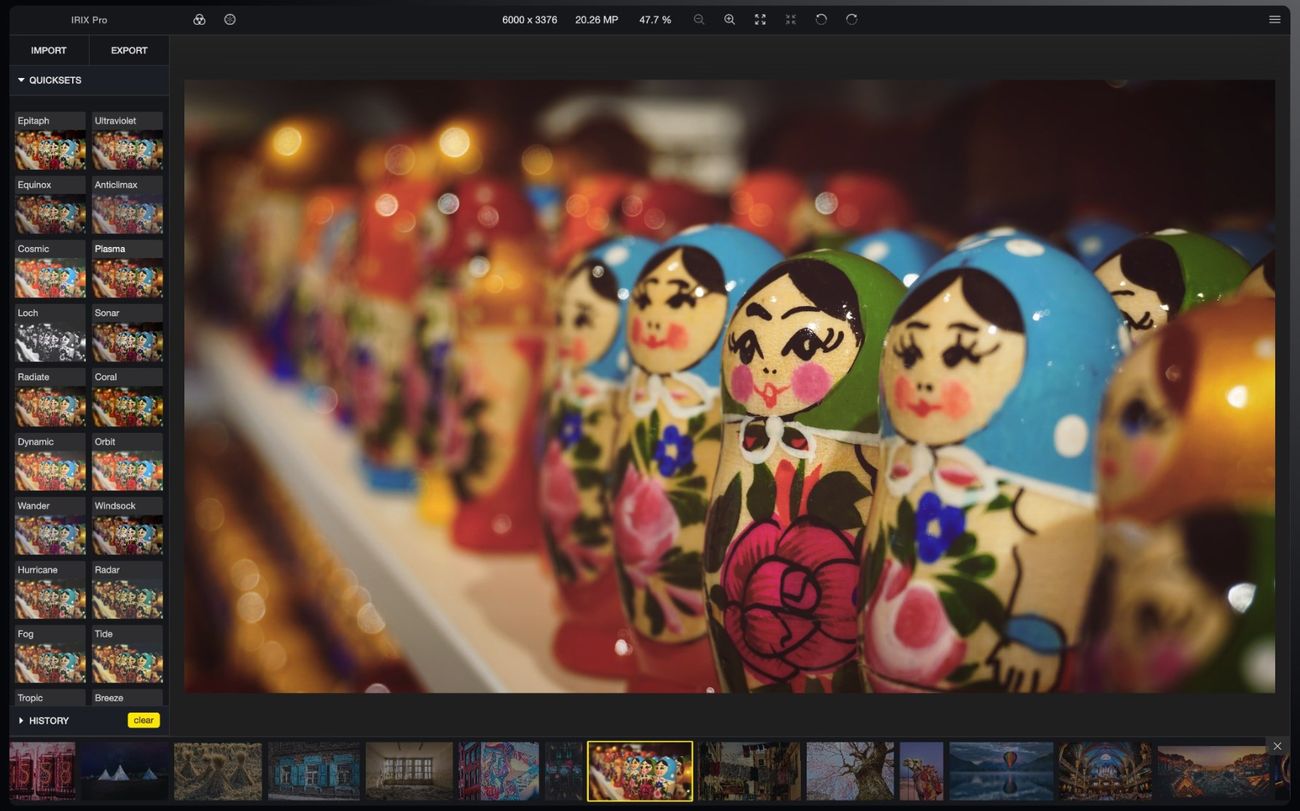Viewport: 1300px width, 811px height.
Task: Close the filmstrip with the X button
Action: pyautogui.click(x=1277, y=746)
